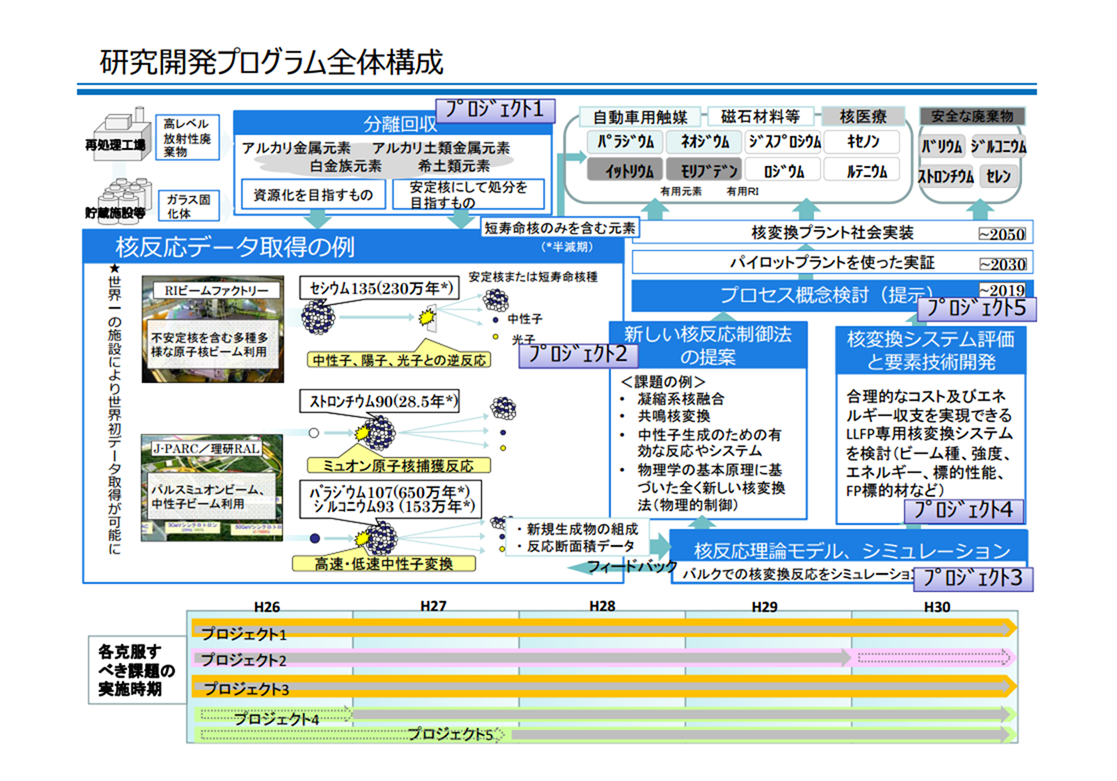Click the ジスプロシウム element box

[784, 142]
